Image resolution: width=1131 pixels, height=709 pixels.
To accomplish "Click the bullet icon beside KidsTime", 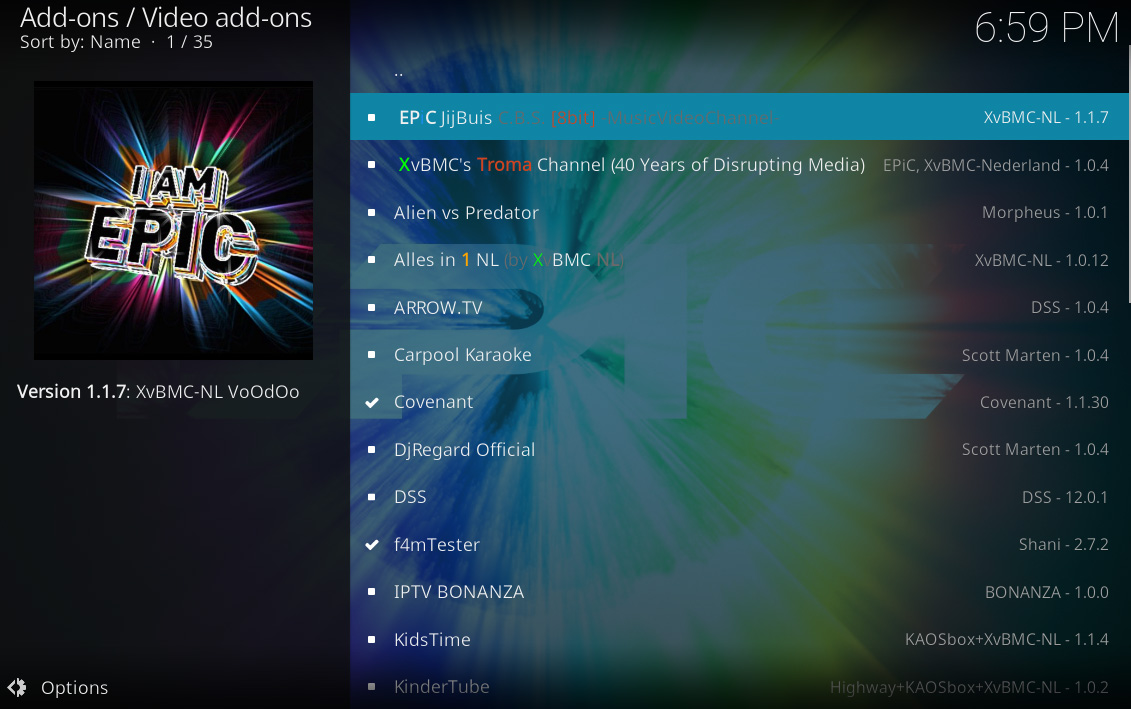I will point(371,639).
